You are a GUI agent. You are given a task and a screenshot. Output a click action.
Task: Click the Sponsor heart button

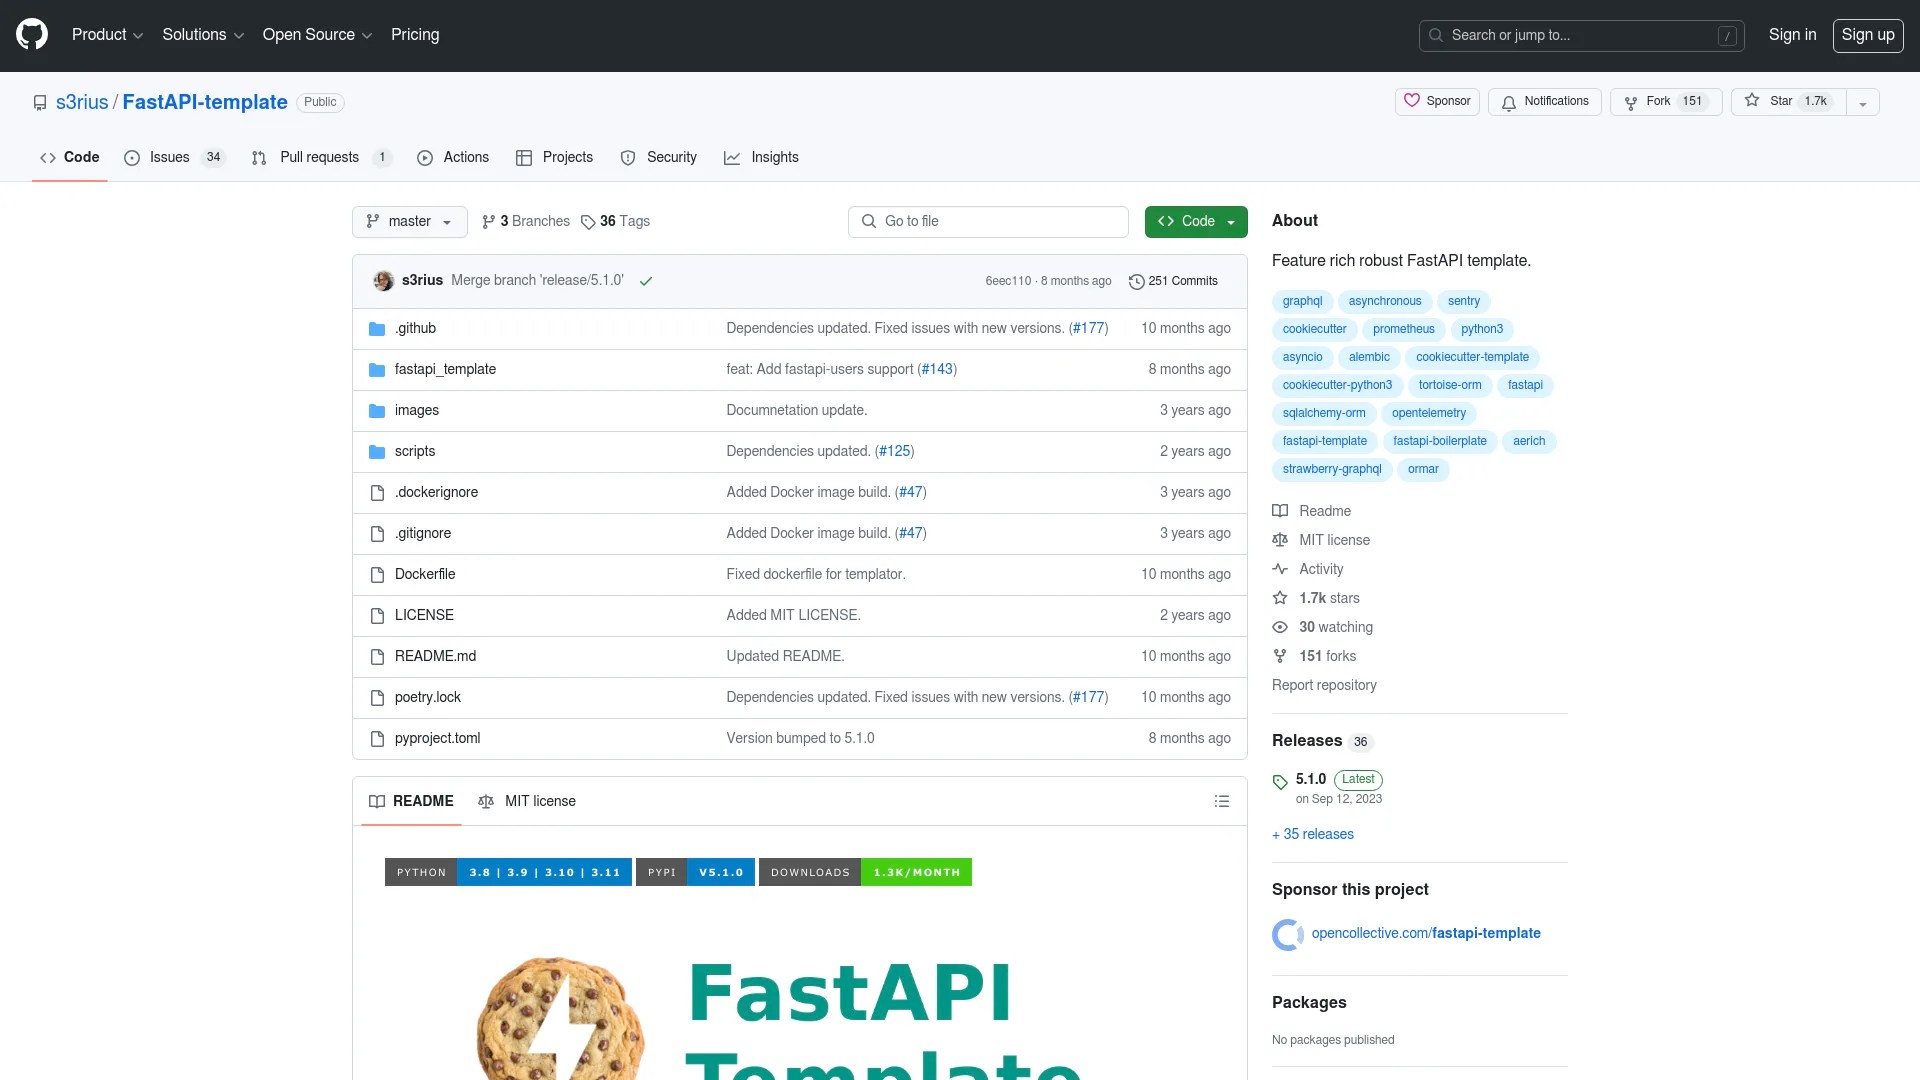1437,101
